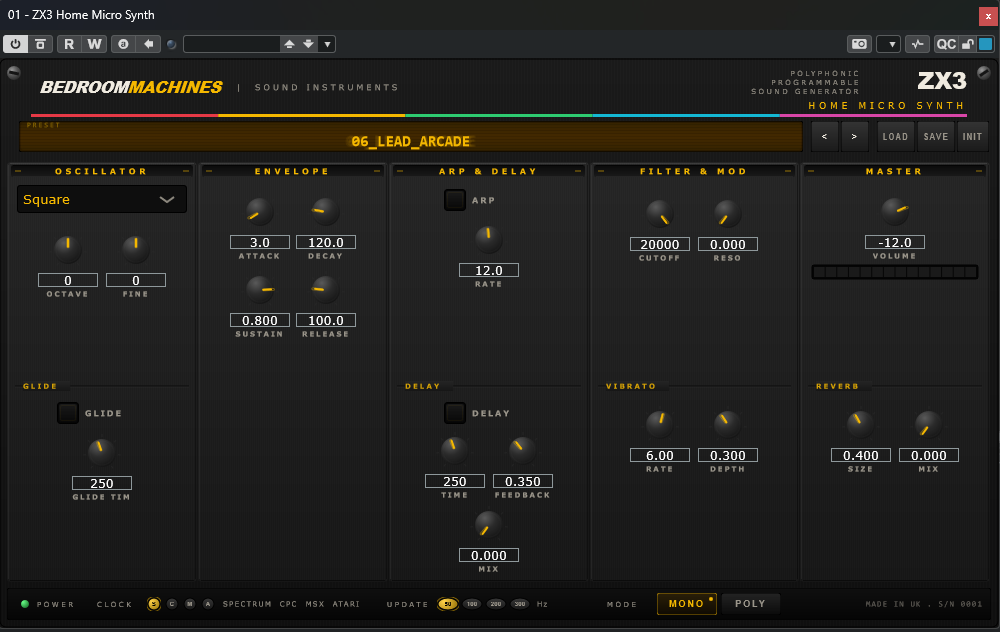The width and height of the screenshot is (1000, 632).
Task: Select 300 Hz update rate
Action: 520,603
